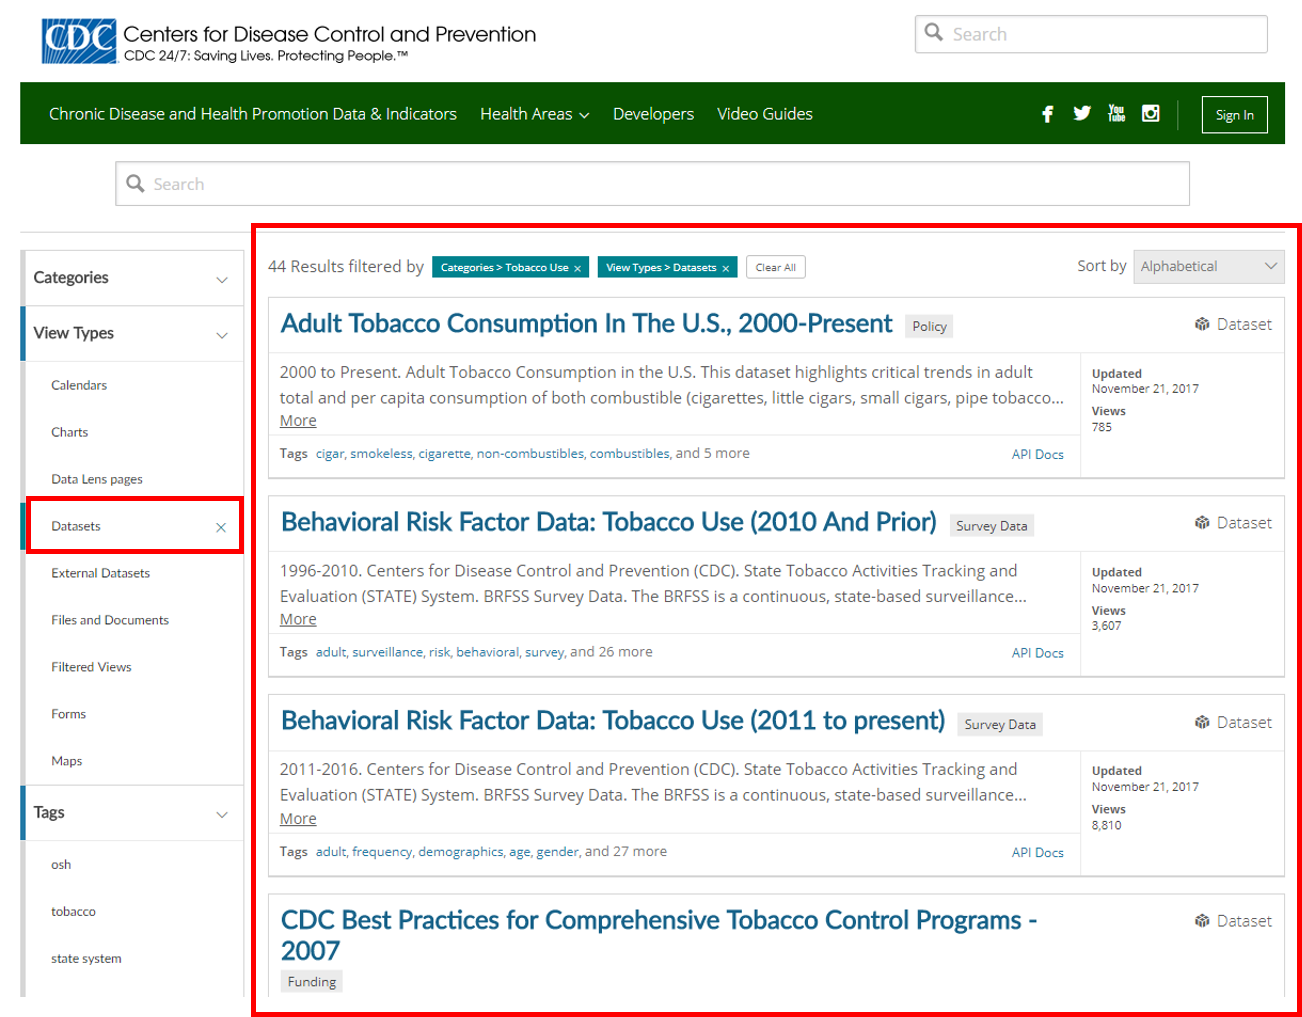Remove the View Types > Datasets filter chip
Screen dimensions: 1302x1017
(726, 268)
